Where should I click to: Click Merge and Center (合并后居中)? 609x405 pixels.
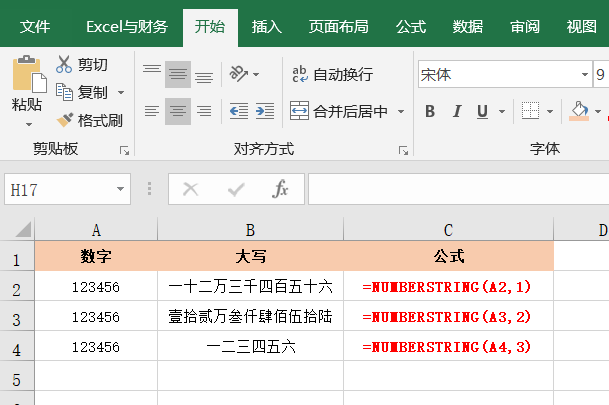(339, 111)
